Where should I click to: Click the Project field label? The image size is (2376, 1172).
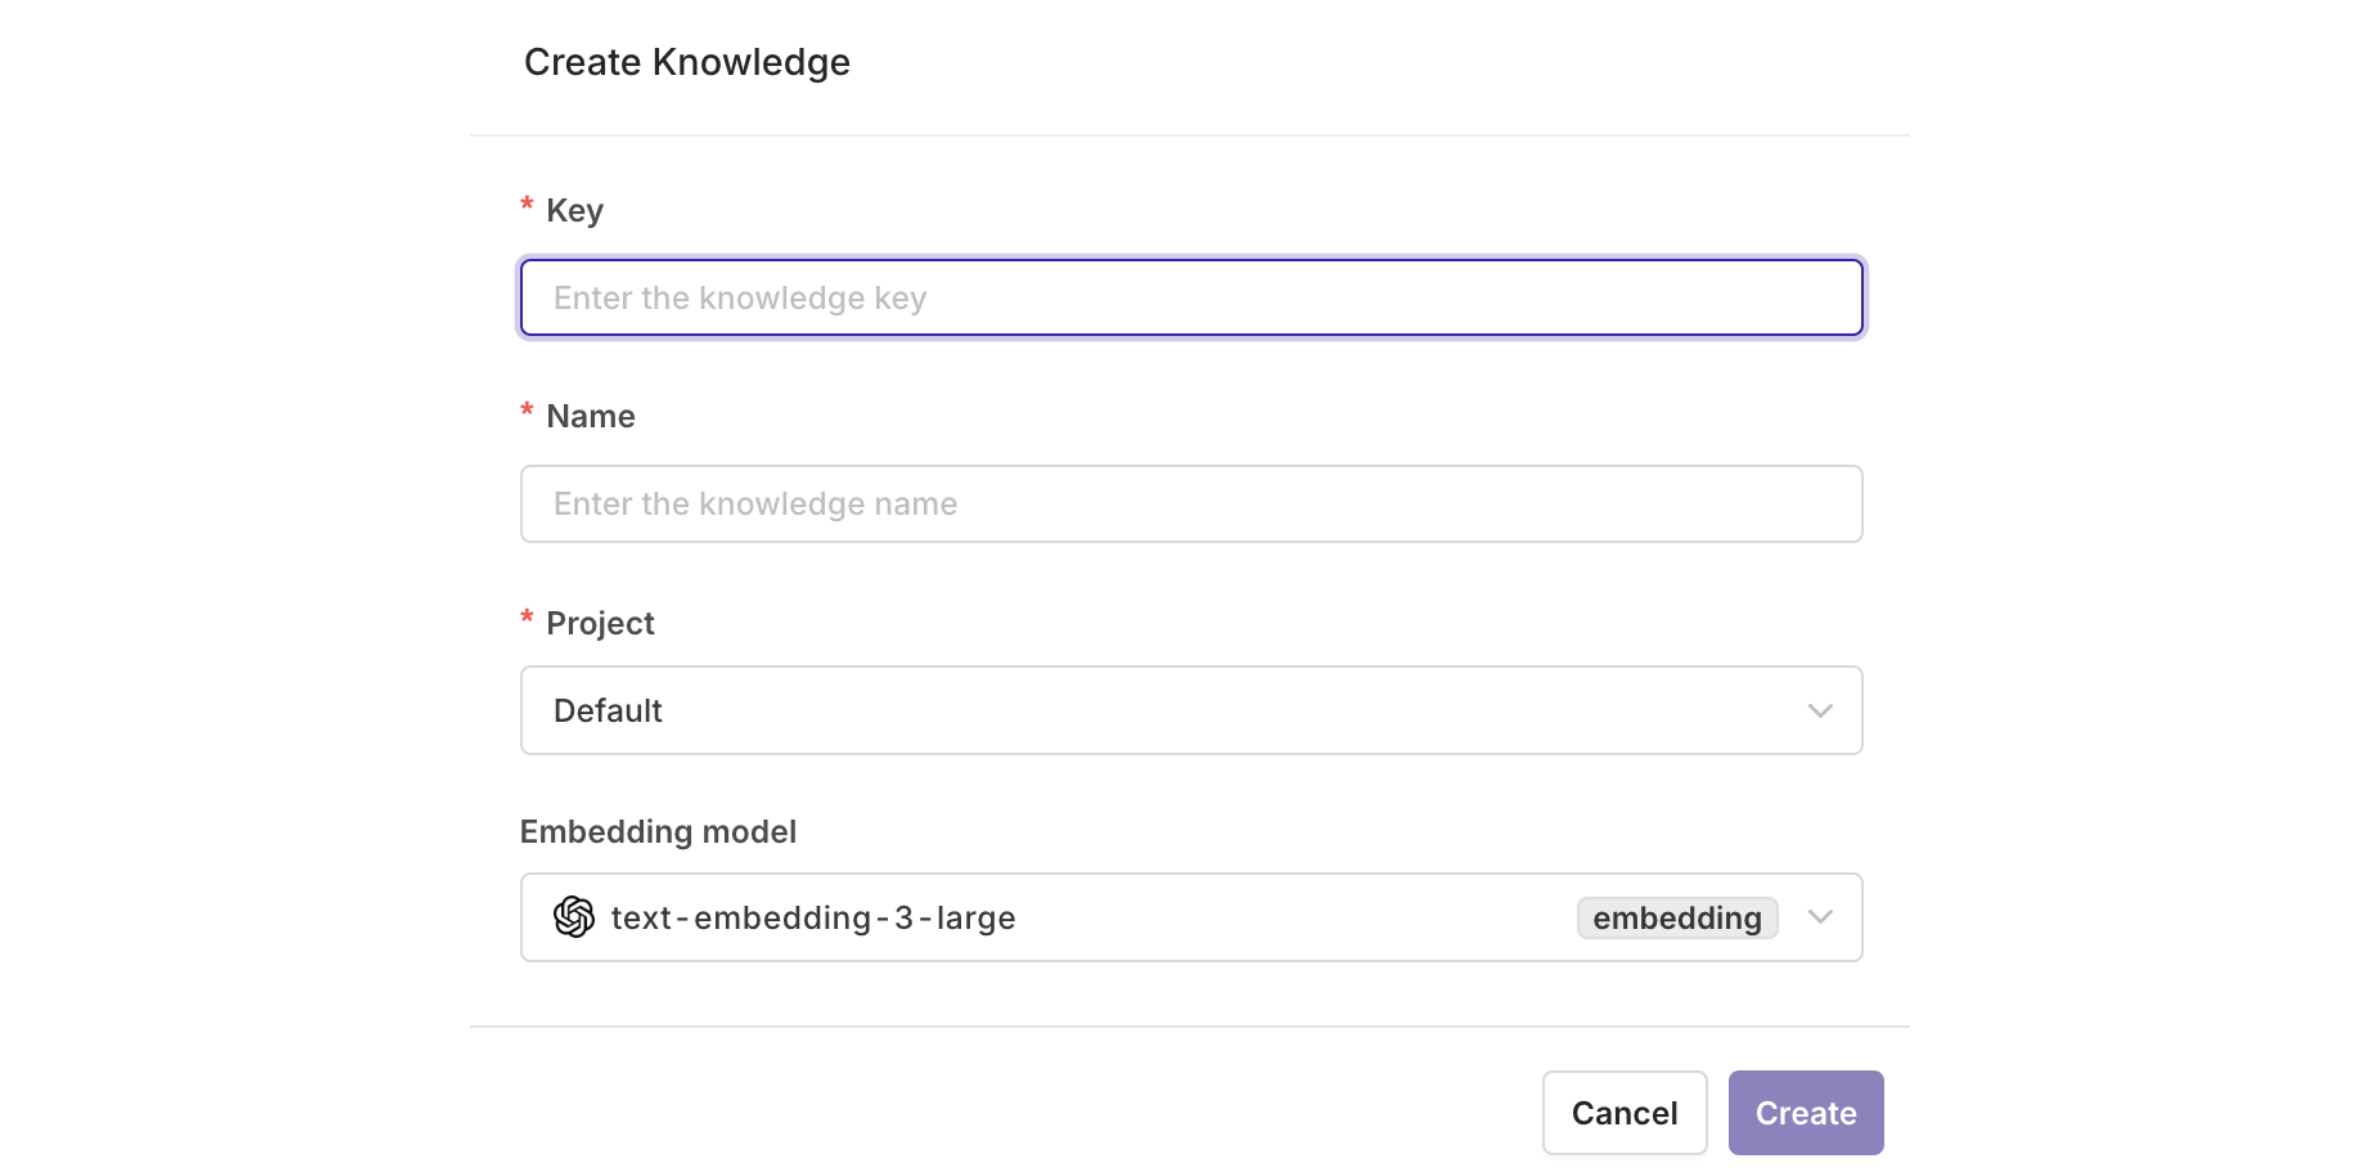click(x=600, y=623)
